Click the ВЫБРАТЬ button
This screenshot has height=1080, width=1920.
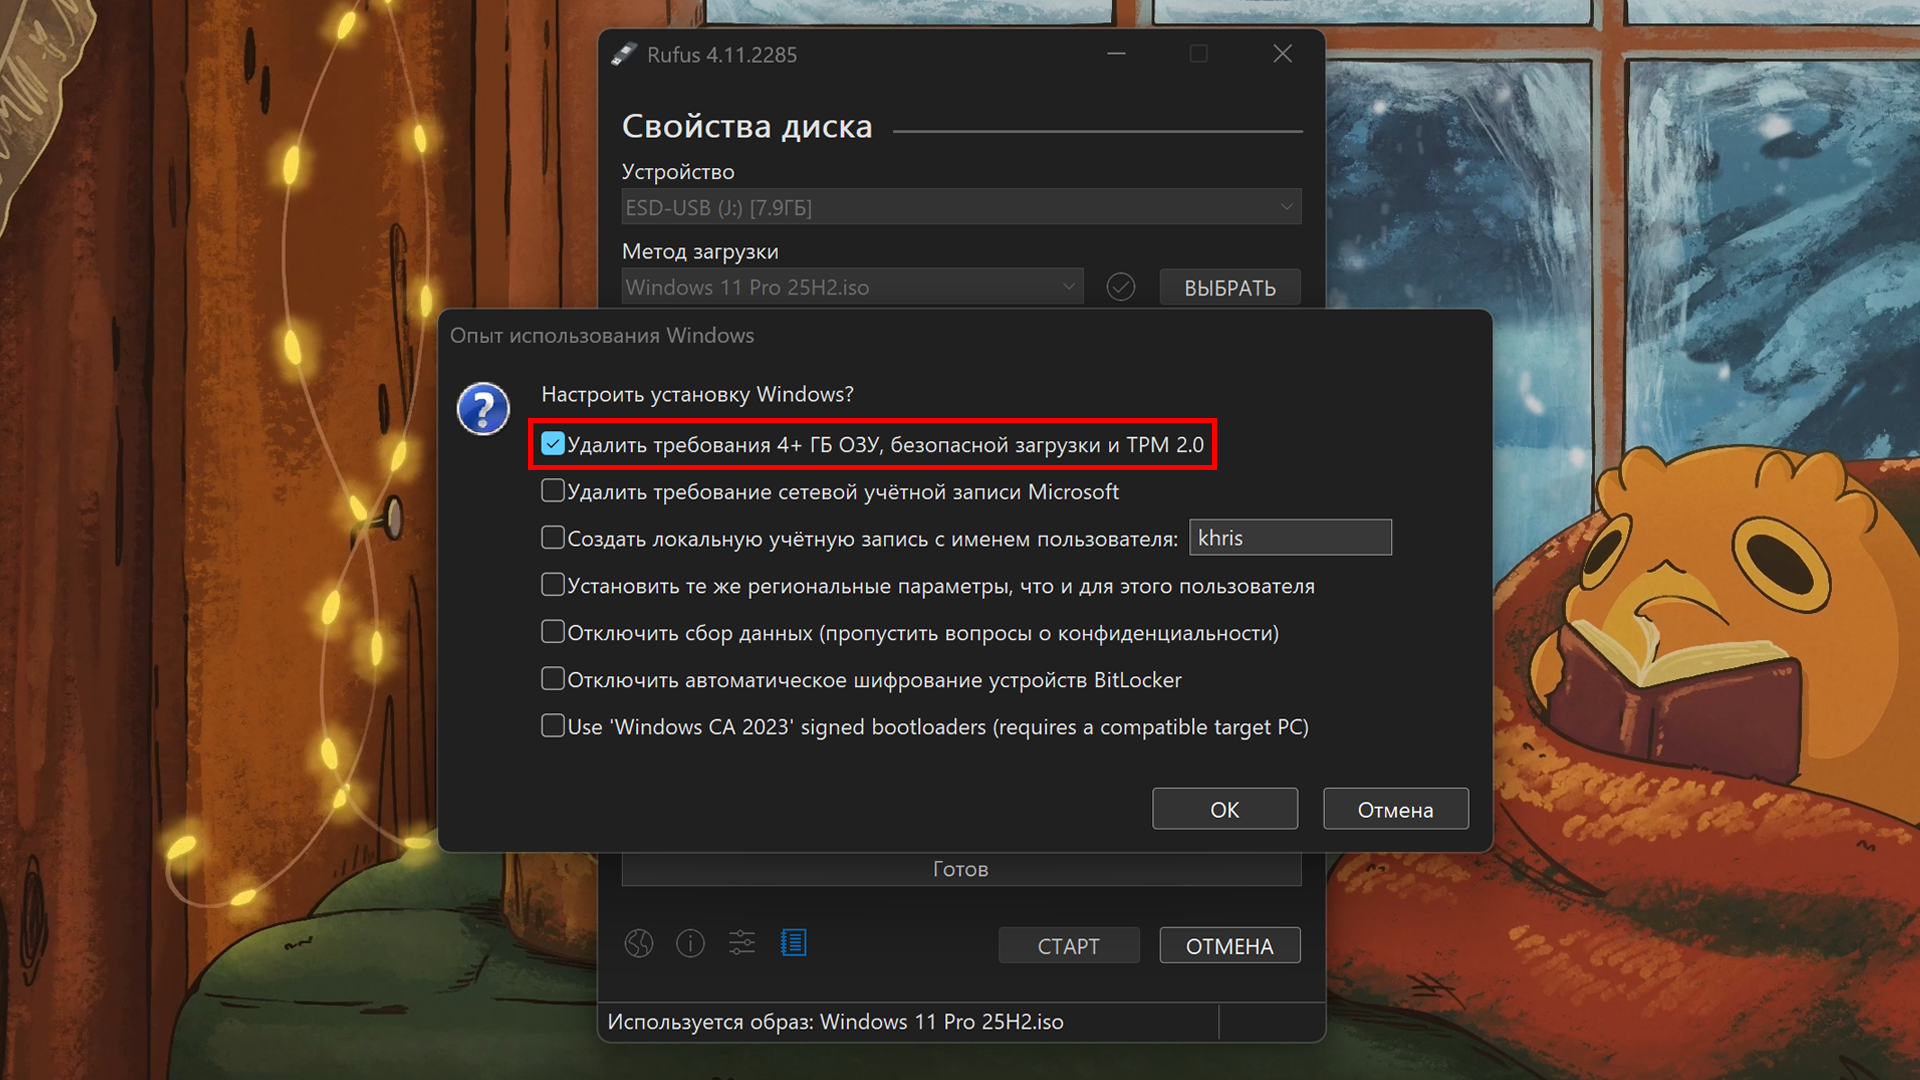(1229, 288)
